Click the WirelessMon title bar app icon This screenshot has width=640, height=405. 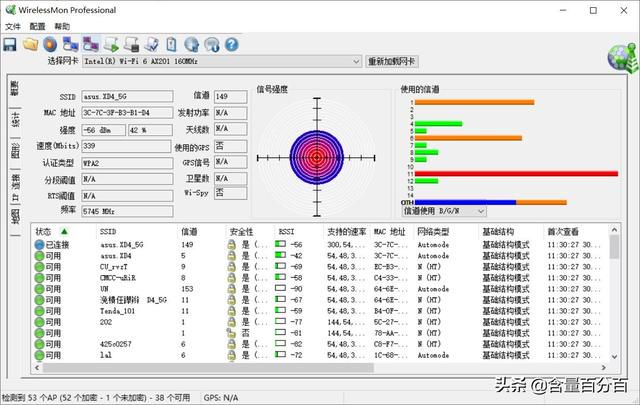[11, 10]
